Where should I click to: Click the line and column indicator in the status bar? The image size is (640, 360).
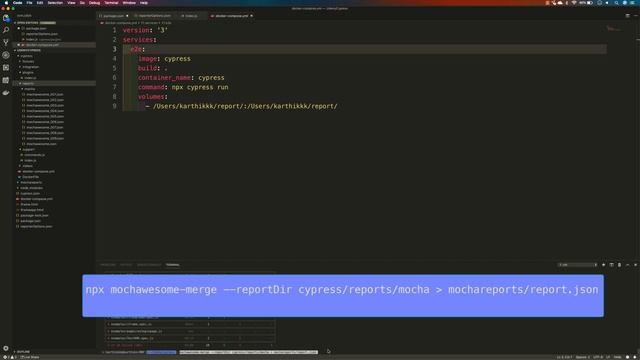[x=564, y=357]
